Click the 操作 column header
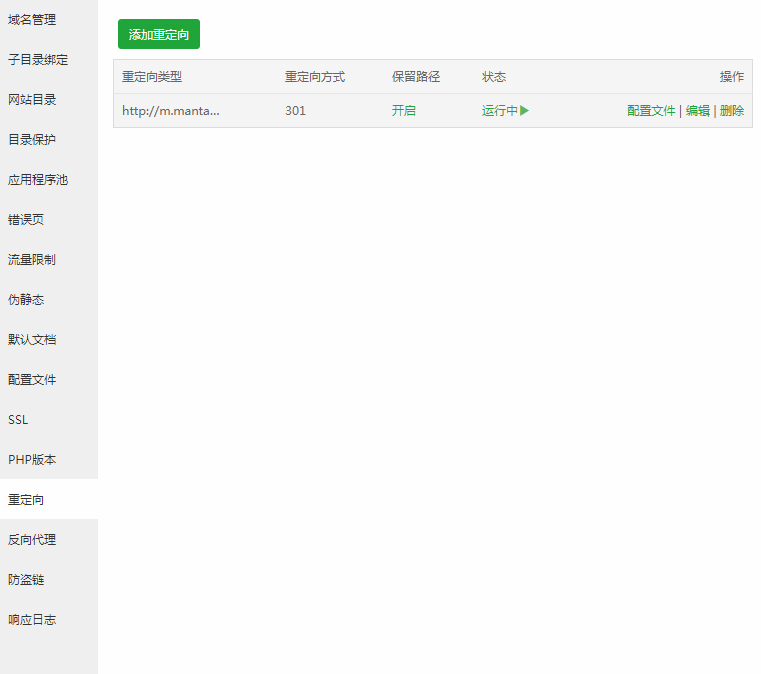Screen dimensions: 761x674 (731, 77)
